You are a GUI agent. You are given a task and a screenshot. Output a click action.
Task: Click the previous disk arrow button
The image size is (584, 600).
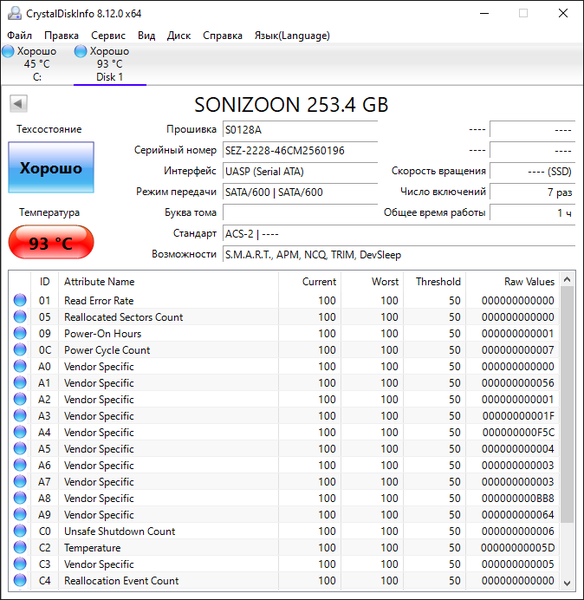click(18, 103)
